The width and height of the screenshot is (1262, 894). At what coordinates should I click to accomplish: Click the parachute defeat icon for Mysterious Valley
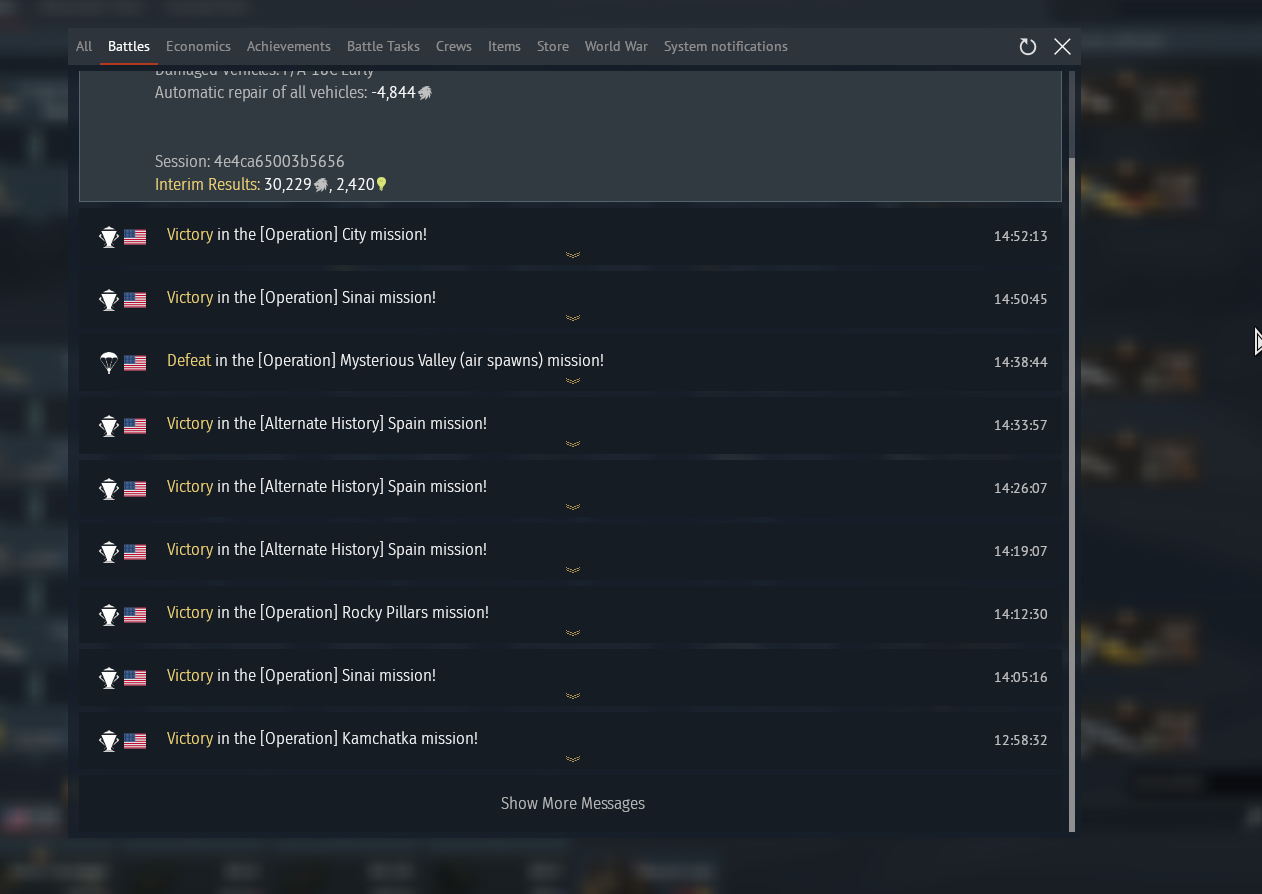coord(109,363)
